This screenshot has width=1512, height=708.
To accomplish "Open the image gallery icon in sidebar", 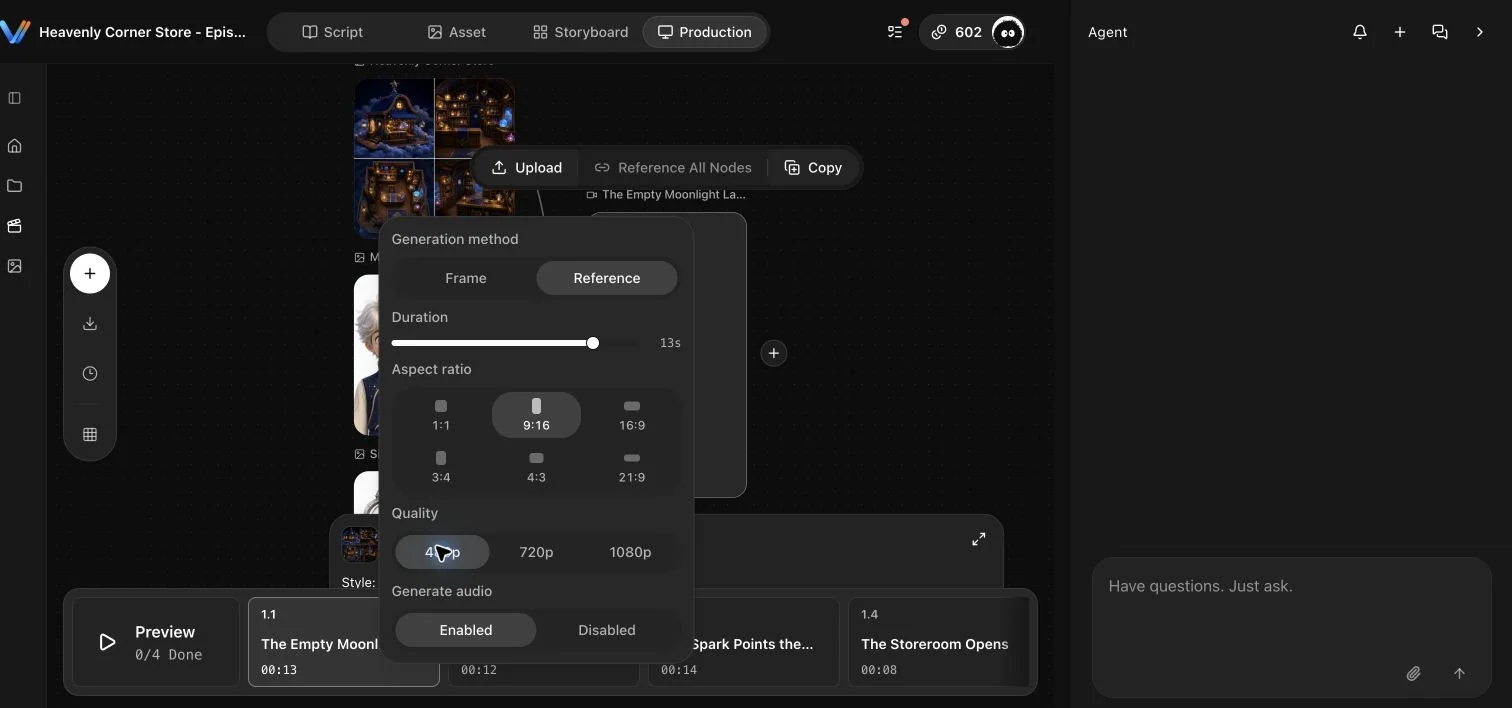I will (x=14, y=266).
